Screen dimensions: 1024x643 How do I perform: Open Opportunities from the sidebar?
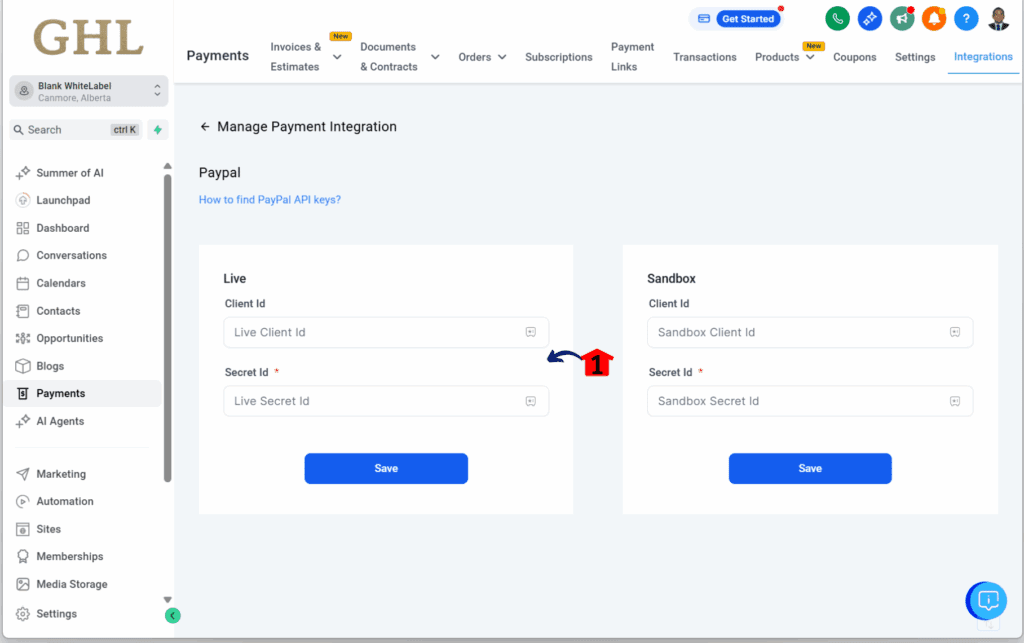click(x=69, y=338)
